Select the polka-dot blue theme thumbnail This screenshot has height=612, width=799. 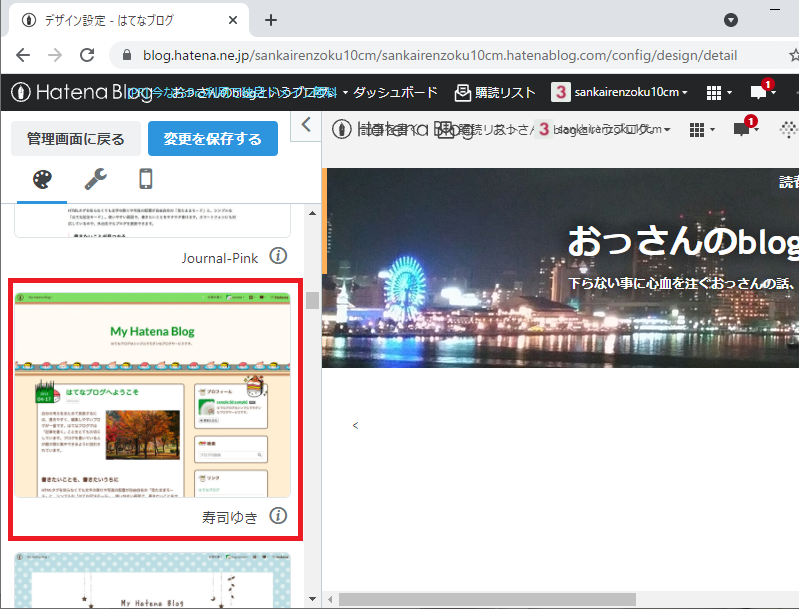click(x=152, y=580)
